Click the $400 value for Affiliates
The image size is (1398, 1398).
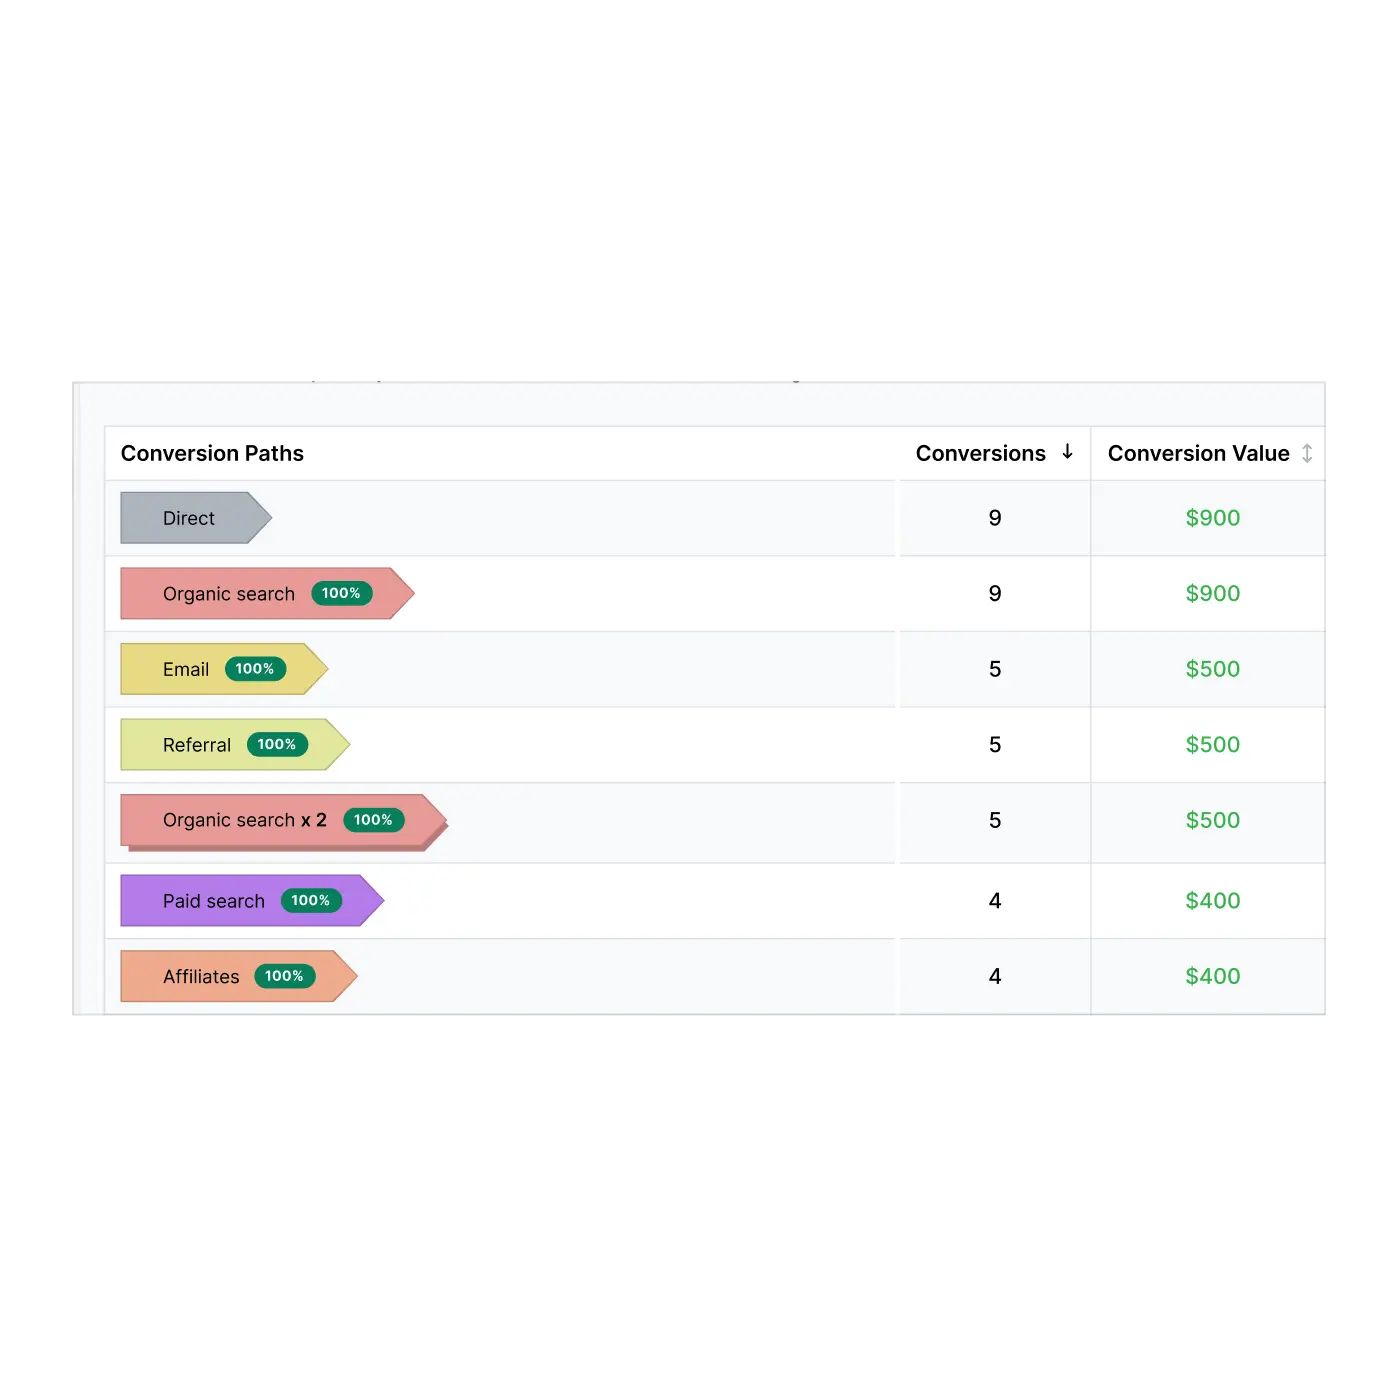point(1212,977)
